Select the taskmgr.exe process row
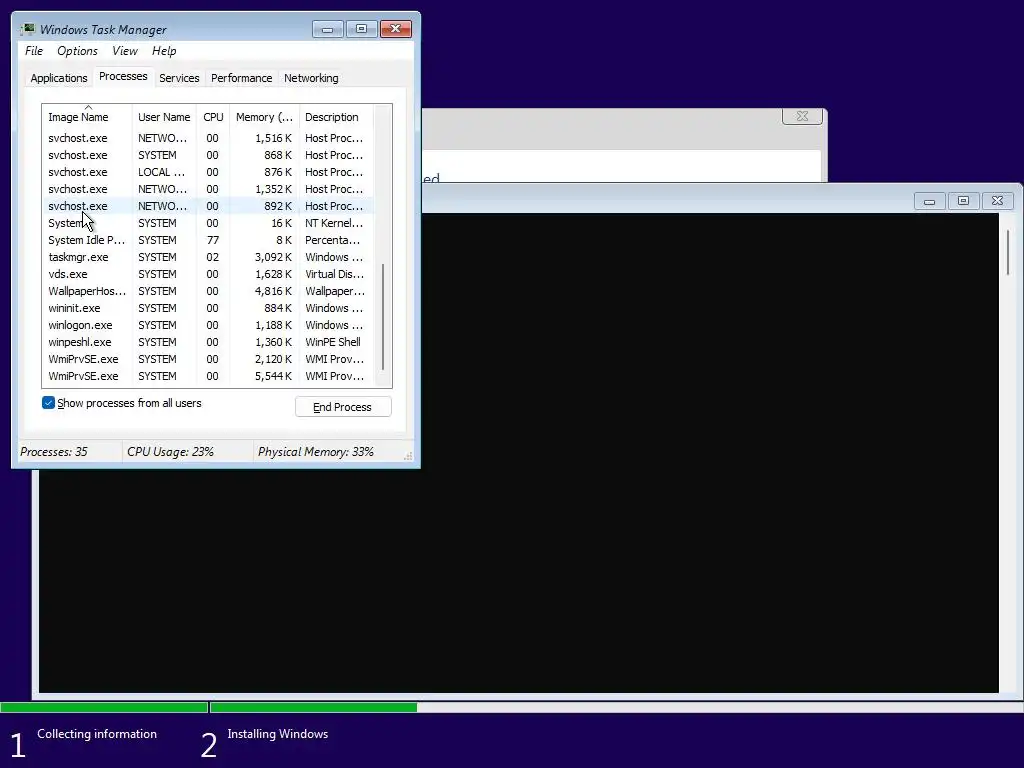1024x768 pixels. 208,257
